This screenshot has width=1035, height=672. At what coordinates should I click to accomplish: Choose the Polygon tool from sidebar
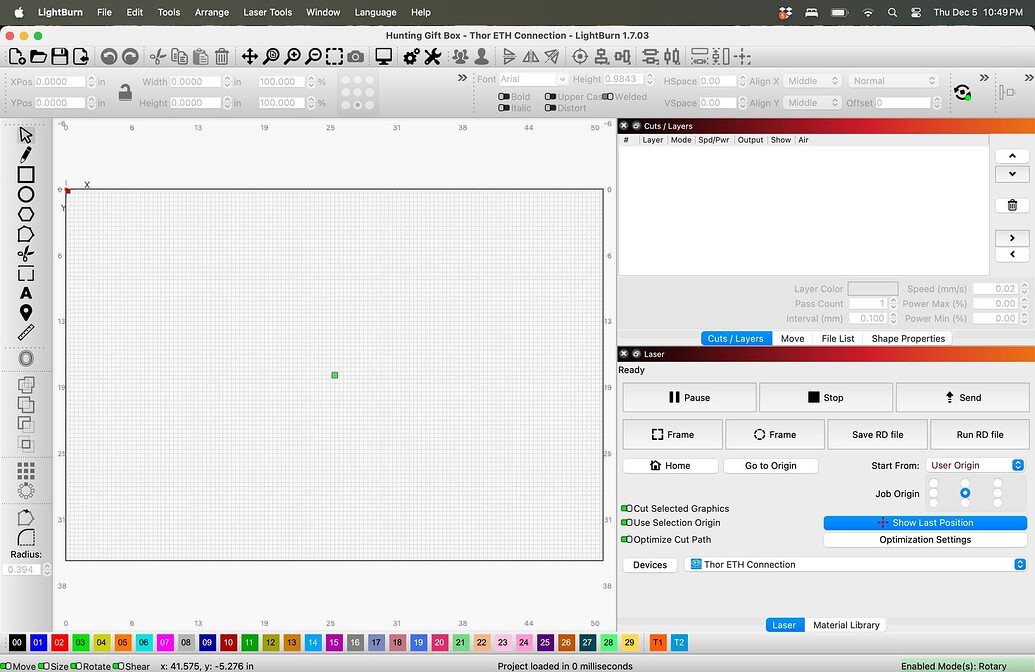click(x=28, y=213)
